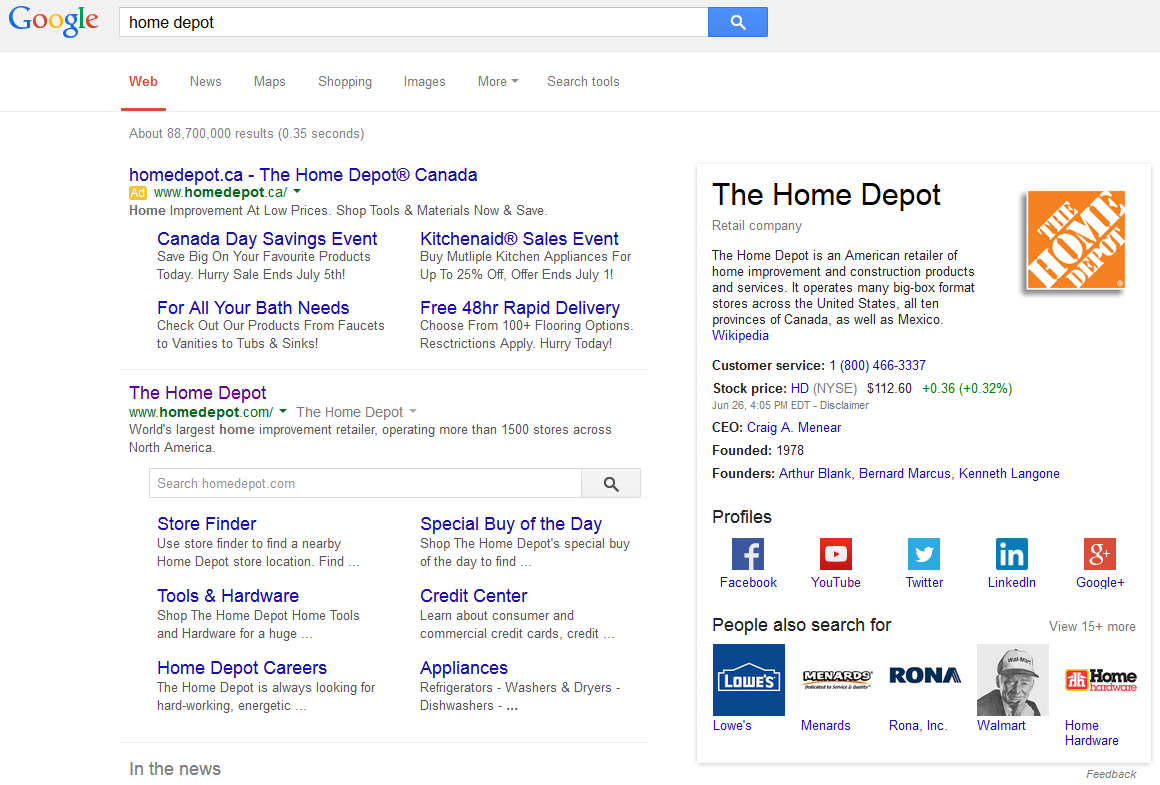Select the Lowe's logo thumbnail
This screenshot has height=785, width=1160.
tap(748, 680)
